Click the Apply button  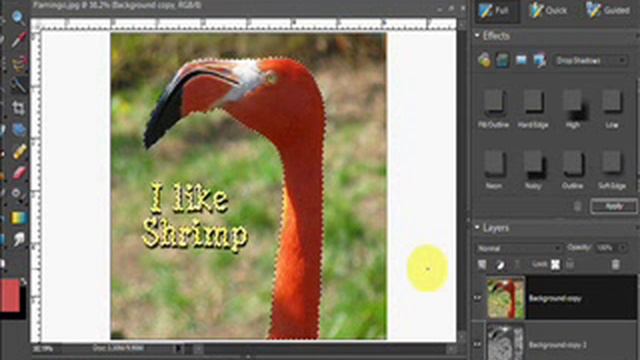(x=613, y=206)
